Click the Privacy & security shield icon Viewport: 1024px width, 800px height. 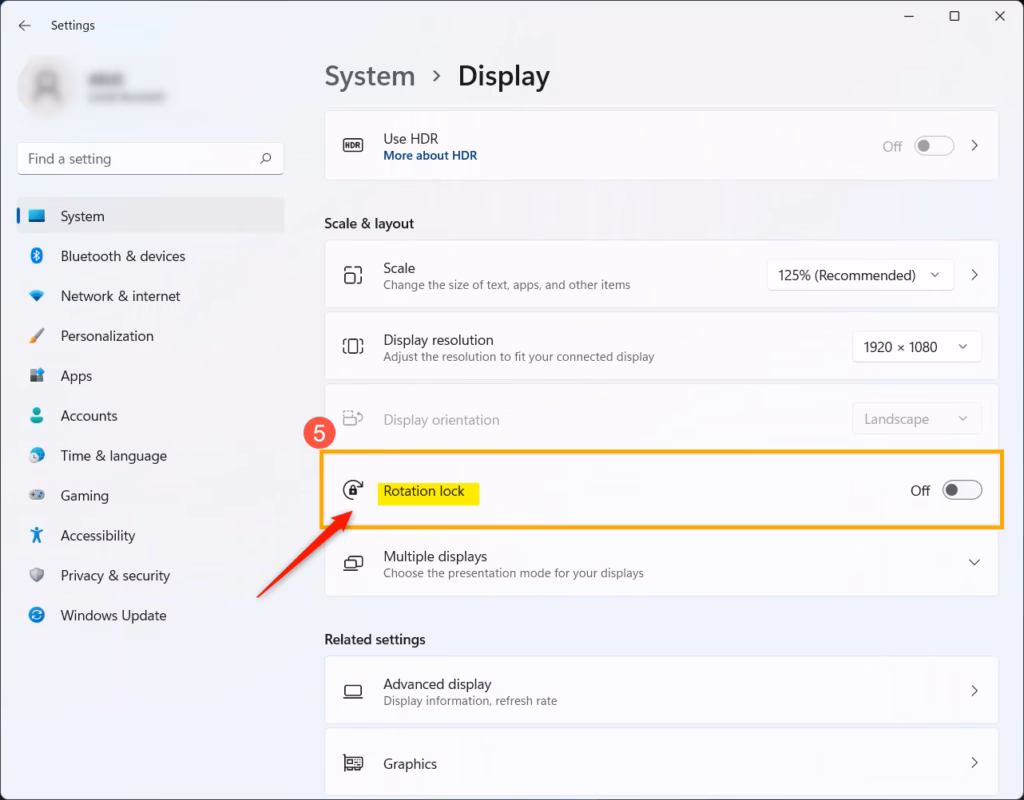click(x=37, y=576)
